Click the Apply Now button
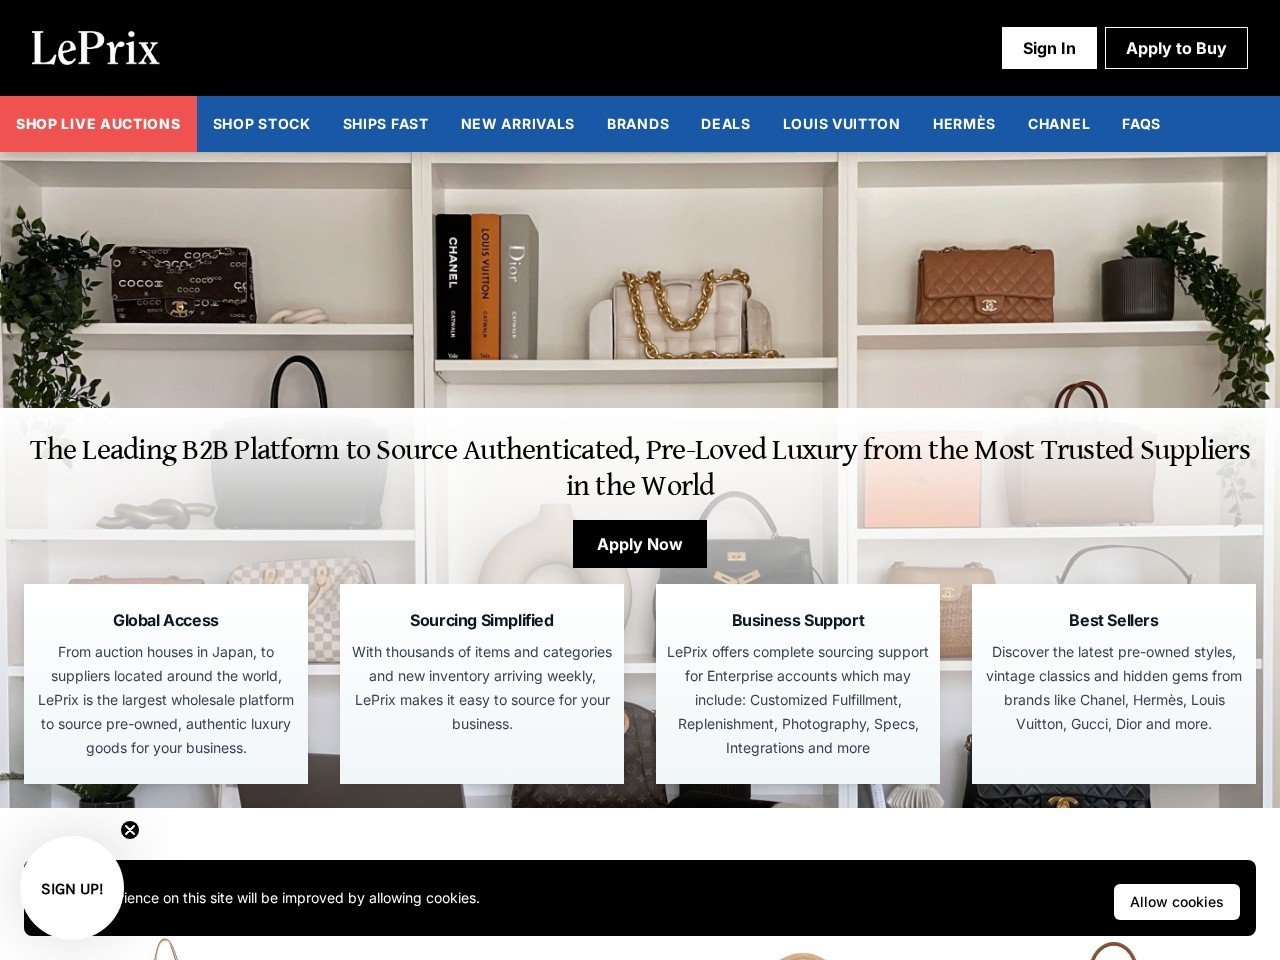 click(x=640, y=544)
